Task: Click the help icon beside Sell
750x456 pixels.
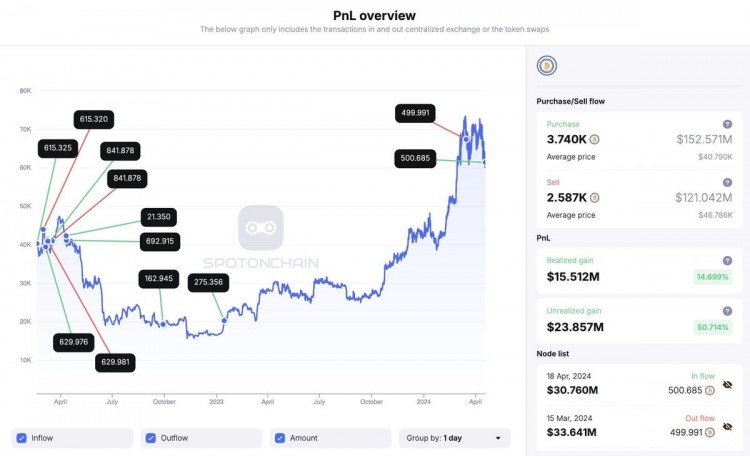Action: pos(728,182)
